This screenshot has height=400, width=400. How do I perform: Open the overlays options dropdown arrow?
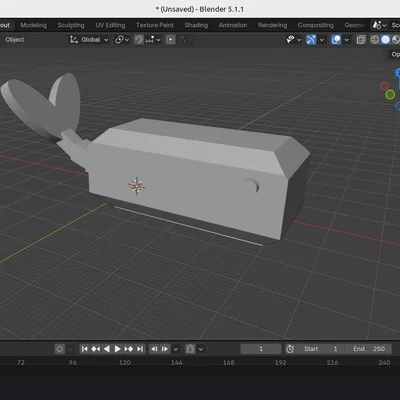[347, 40]
